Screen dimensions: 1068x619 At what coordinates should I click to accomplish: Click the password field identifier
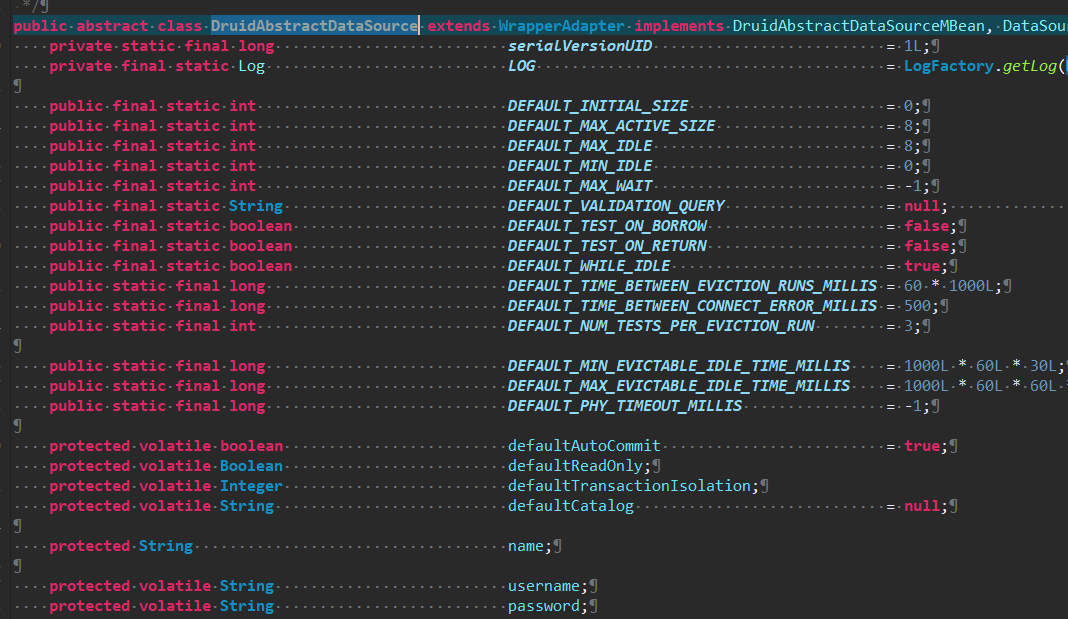[544, 606]
